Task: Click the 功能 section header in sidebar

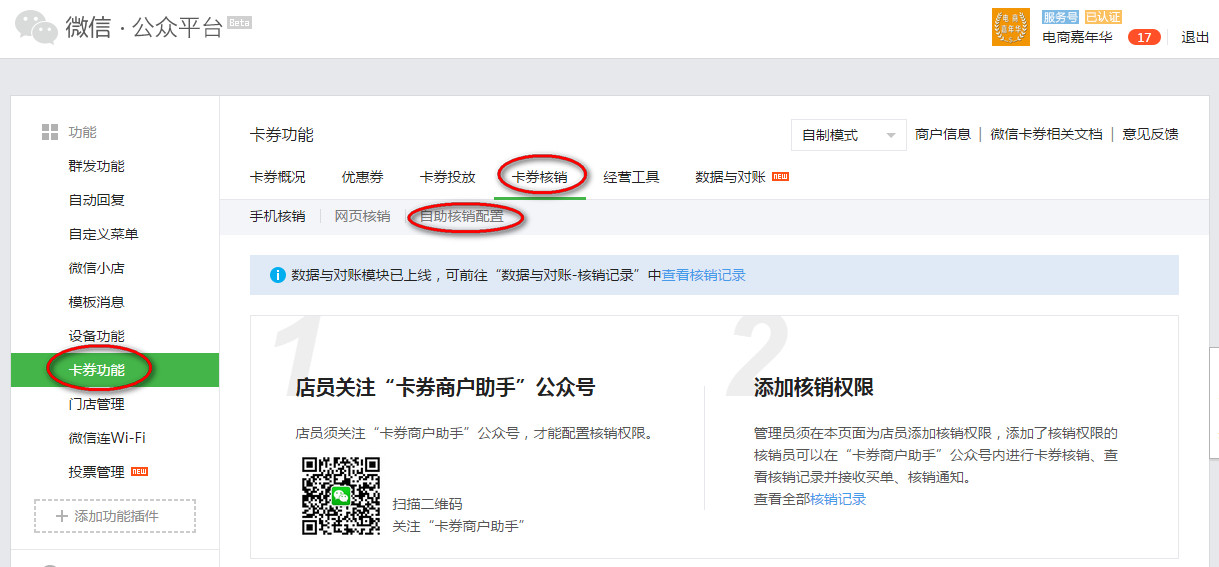Action: pos(83,132)
